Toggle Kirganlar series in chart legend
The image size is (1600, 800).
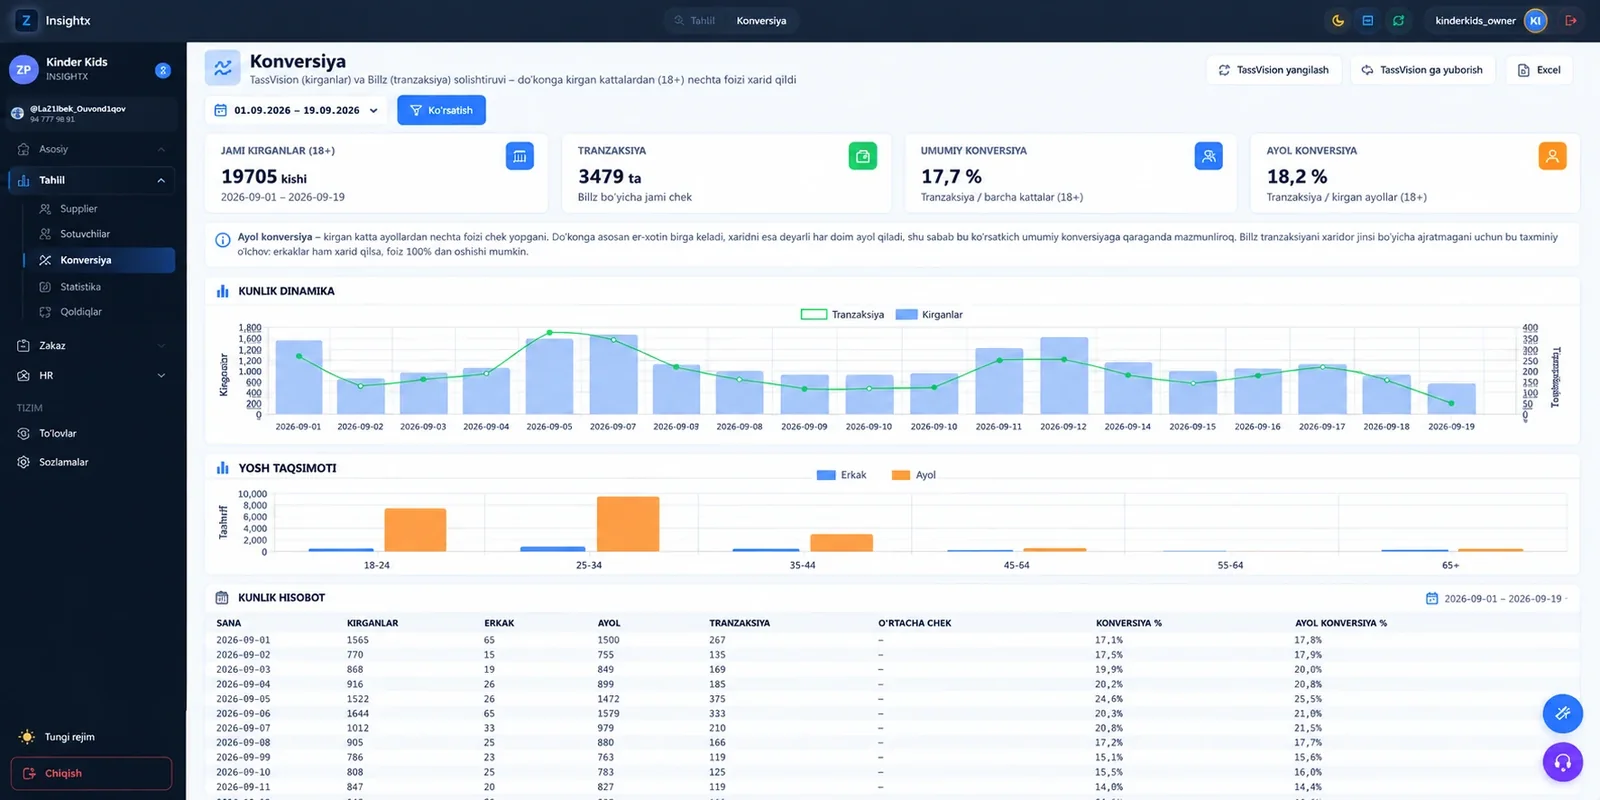click(929, 314)
